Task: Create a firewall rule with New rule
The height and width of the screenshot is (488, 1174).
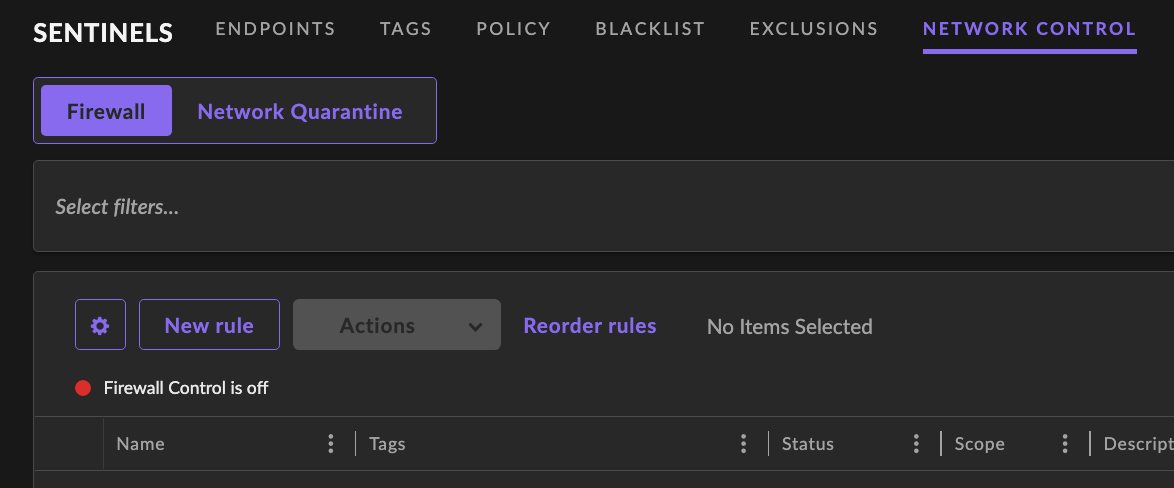Action: coord(209,326)
